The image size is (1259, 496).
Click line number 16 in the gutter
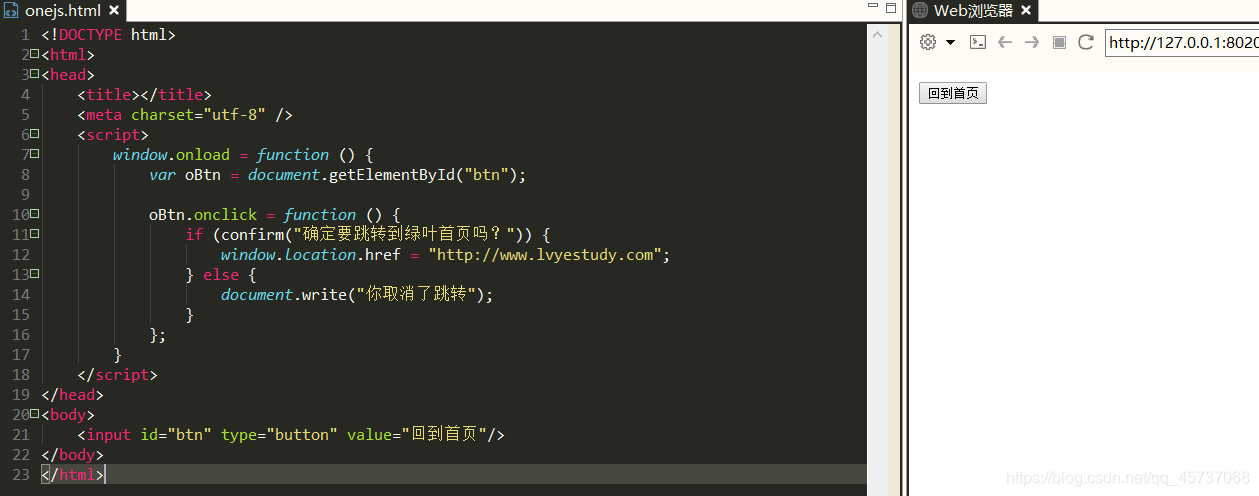[21, 334]
